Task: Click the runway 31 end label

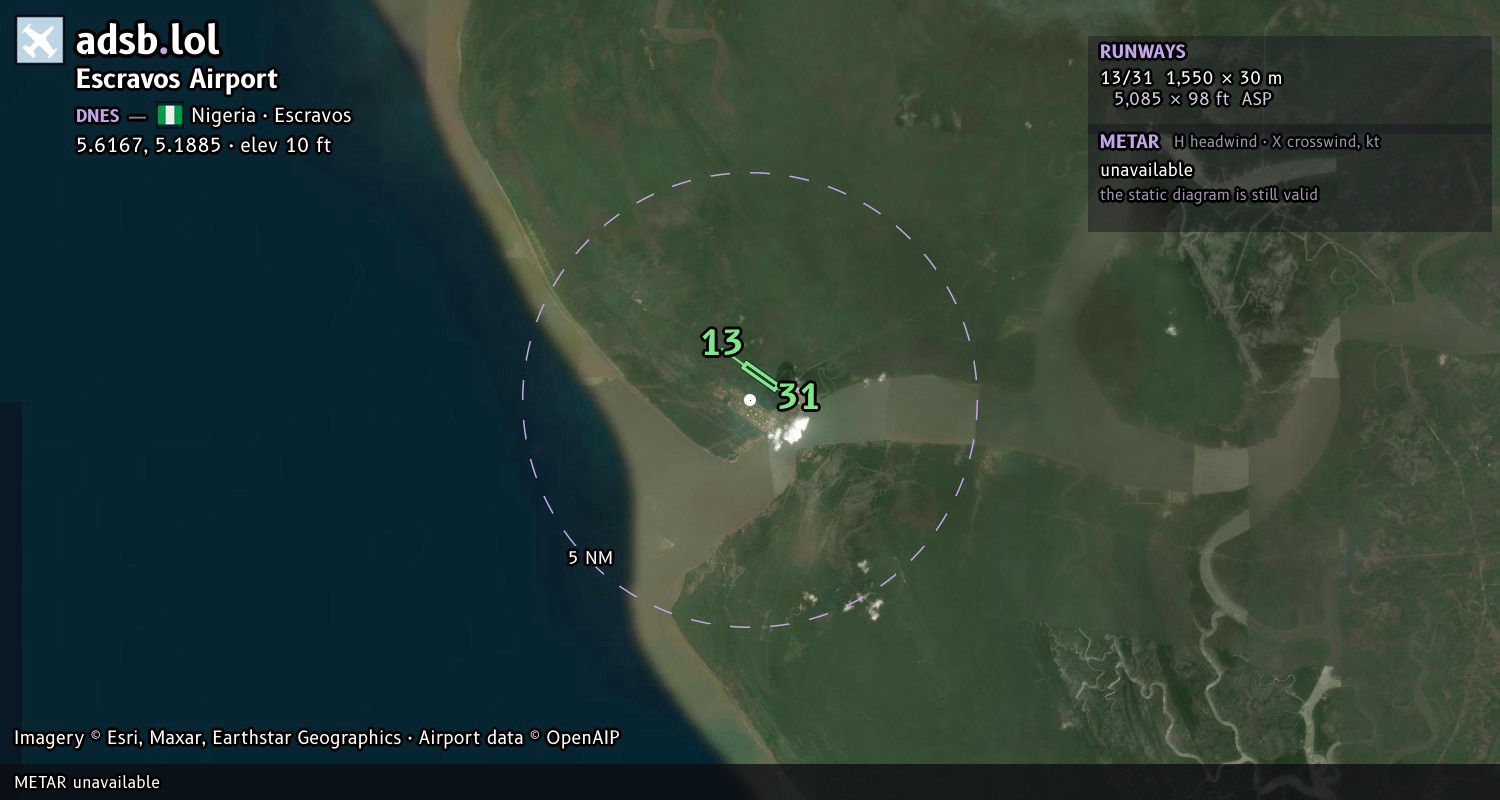Action: 799,397
